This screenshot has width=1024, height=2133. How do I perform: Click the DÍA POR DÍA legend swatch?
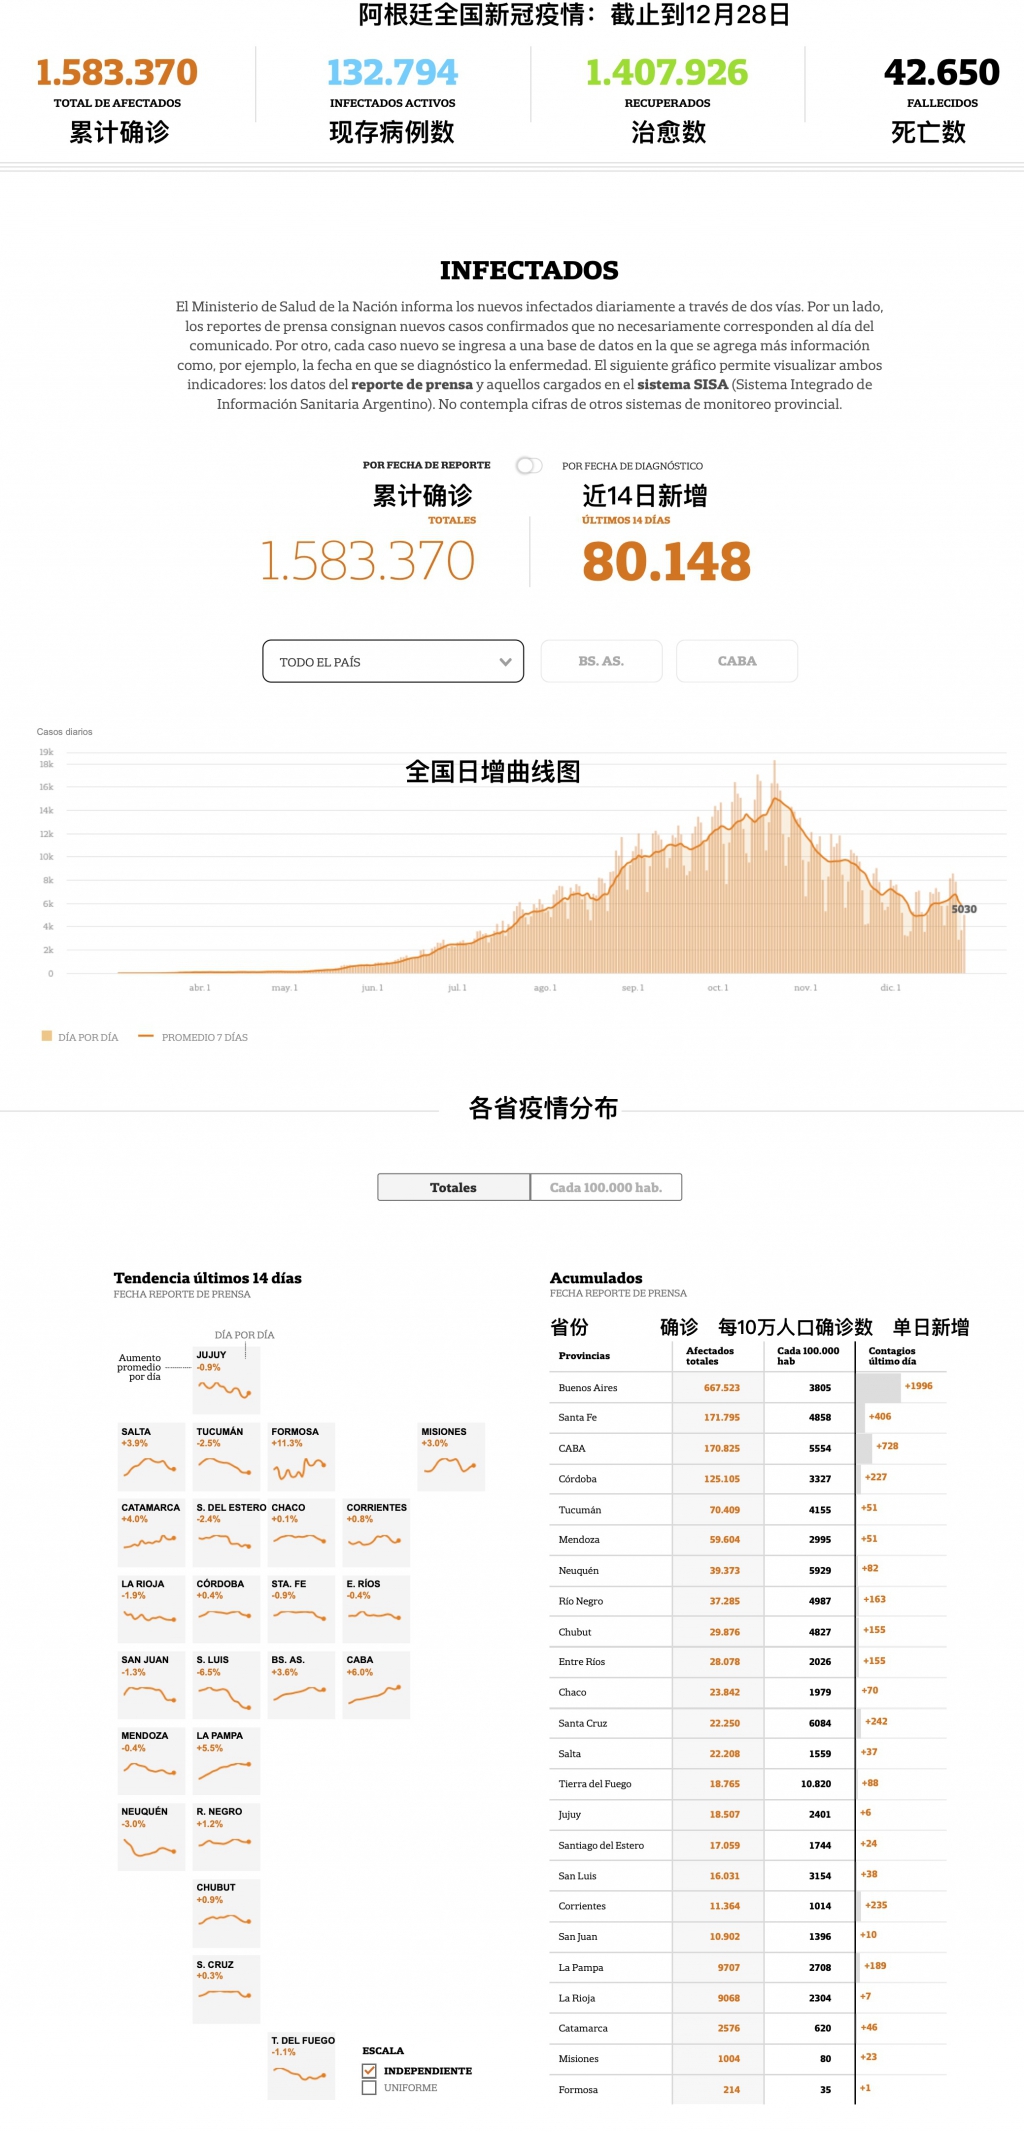47,1036
